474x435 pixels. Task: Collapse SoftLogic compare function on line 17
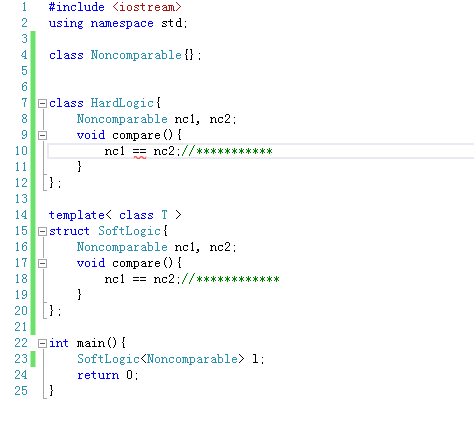click(42, 263)
